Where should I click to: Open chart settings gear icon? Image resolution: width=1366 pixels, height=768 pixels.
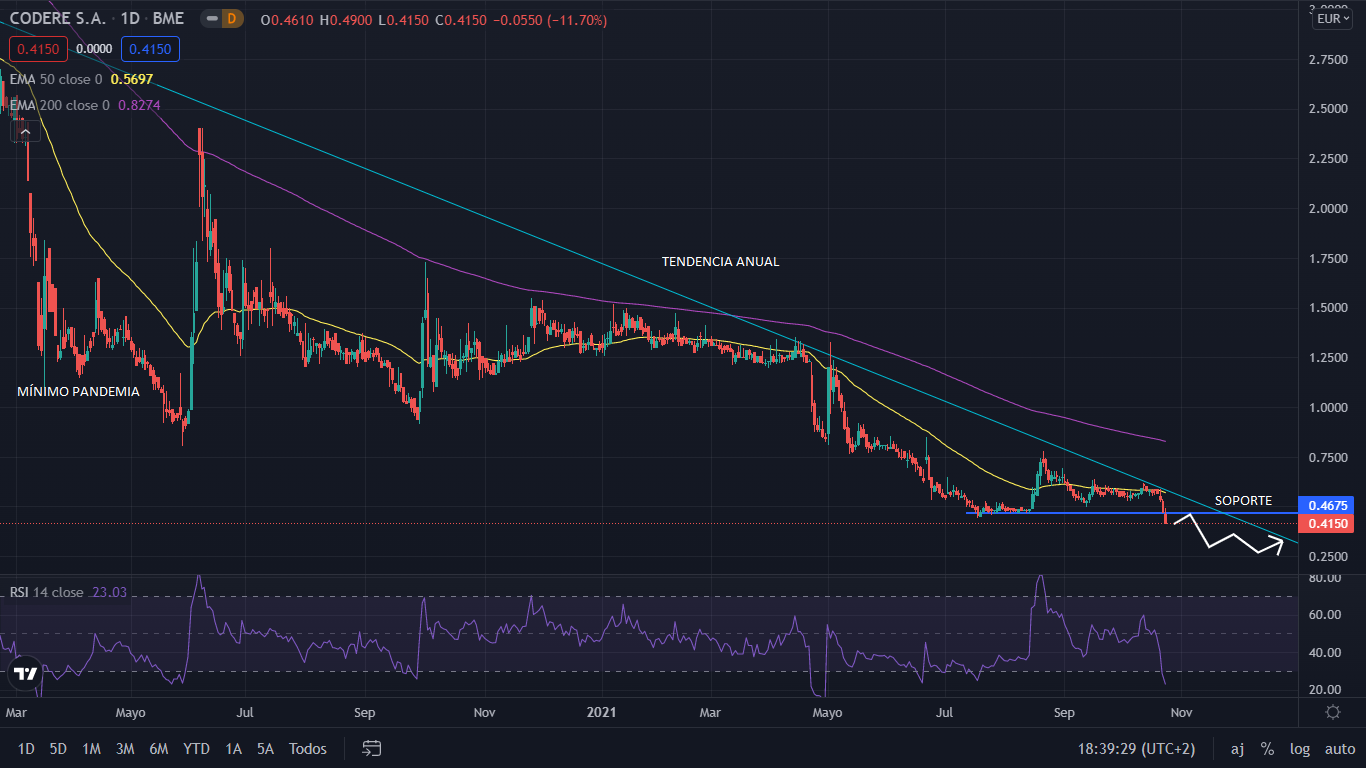[1332, 712]
